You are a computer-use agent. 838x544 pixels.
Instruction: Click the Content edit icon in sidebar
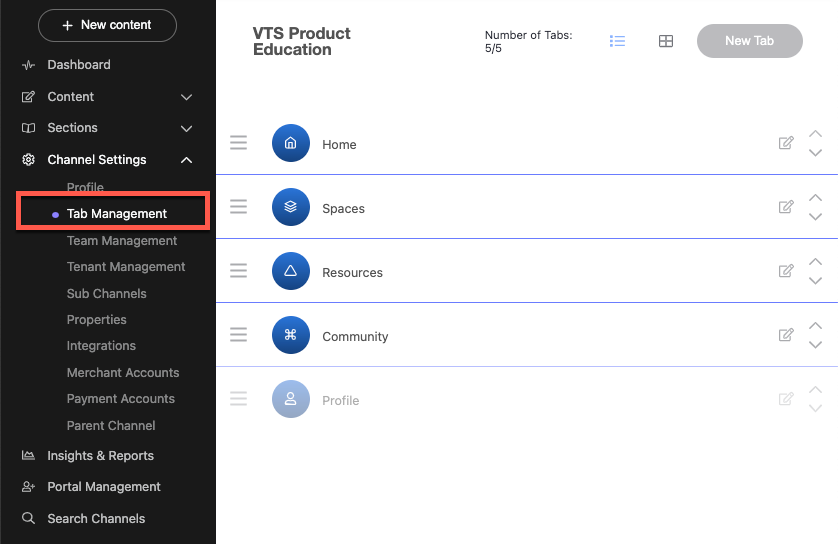(28, 97)
